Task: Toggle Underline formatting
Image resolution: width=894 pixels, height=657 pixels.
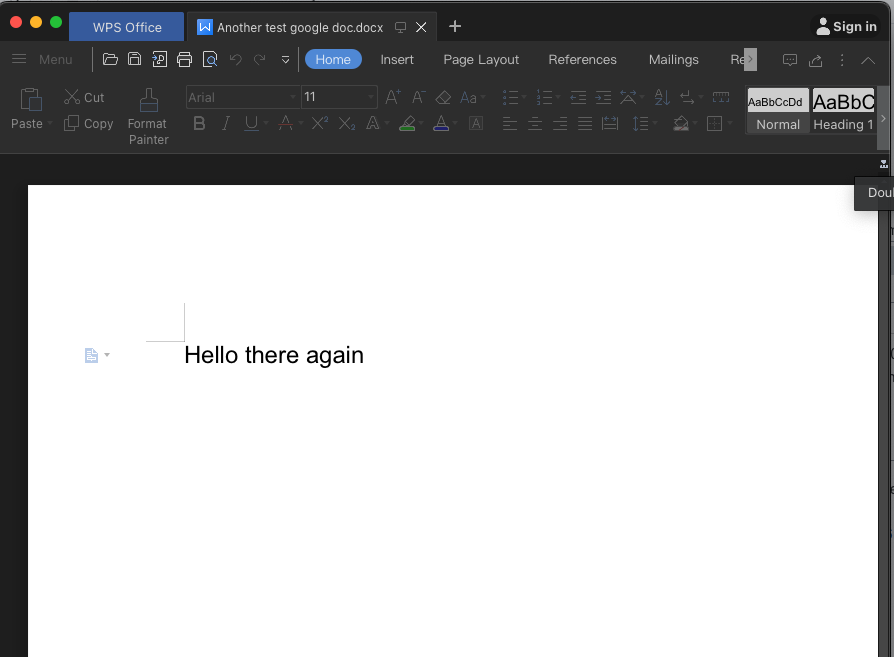Action: (251, 123)
